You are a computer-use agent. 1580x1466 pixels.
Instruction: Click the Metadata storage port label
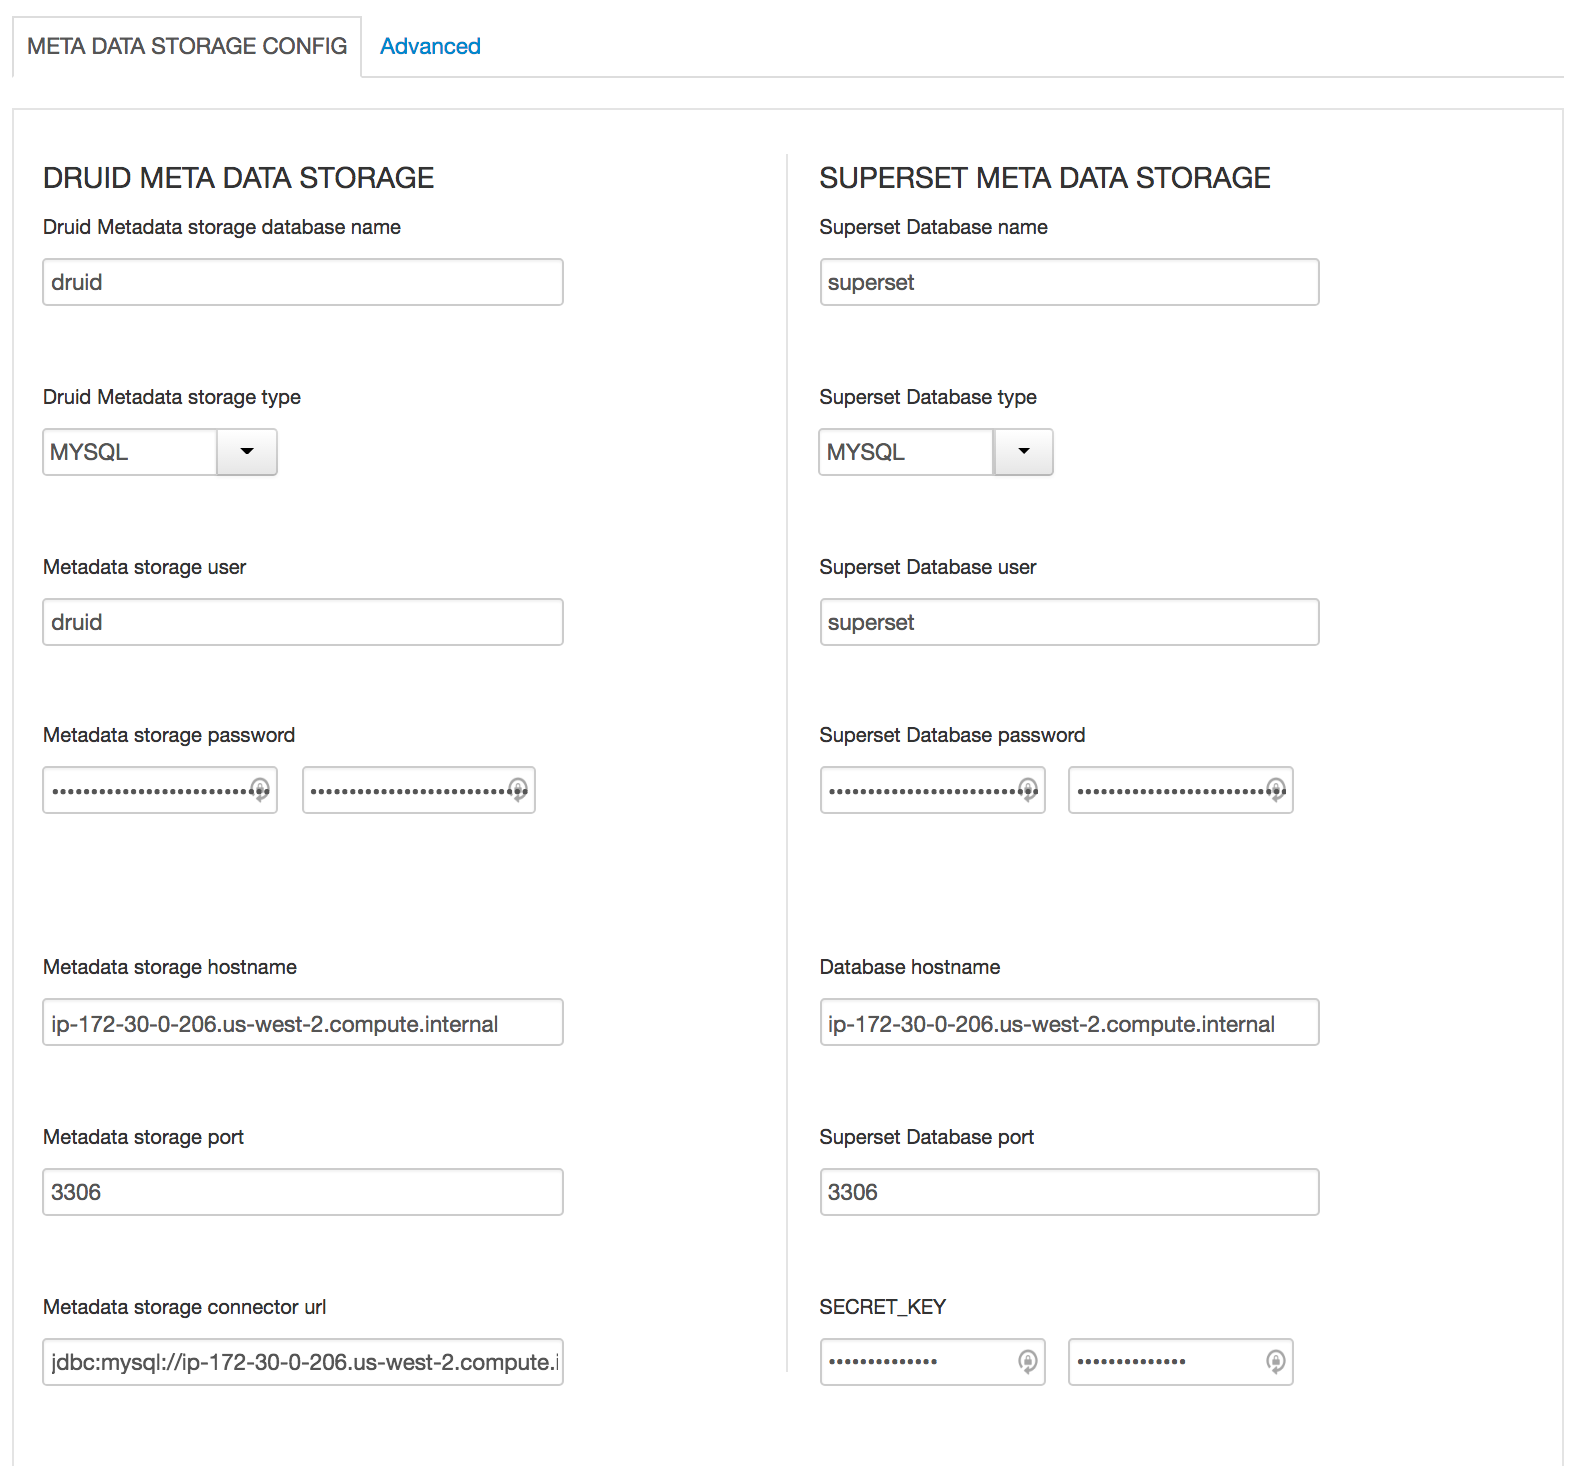pos(143,1137)
